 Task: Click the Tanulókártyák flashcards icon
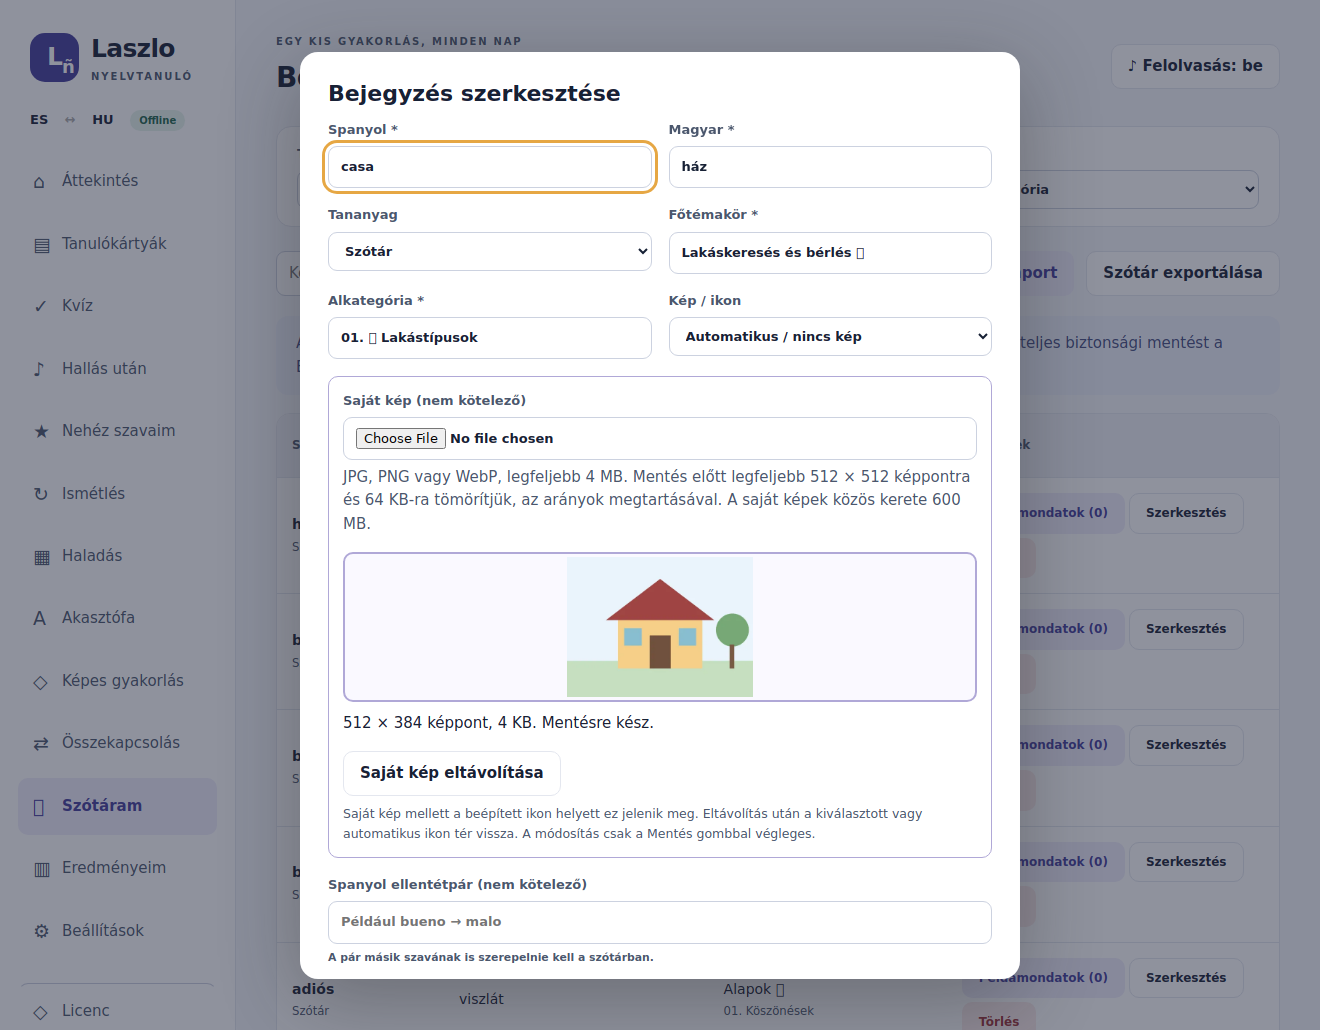[41, 245]
